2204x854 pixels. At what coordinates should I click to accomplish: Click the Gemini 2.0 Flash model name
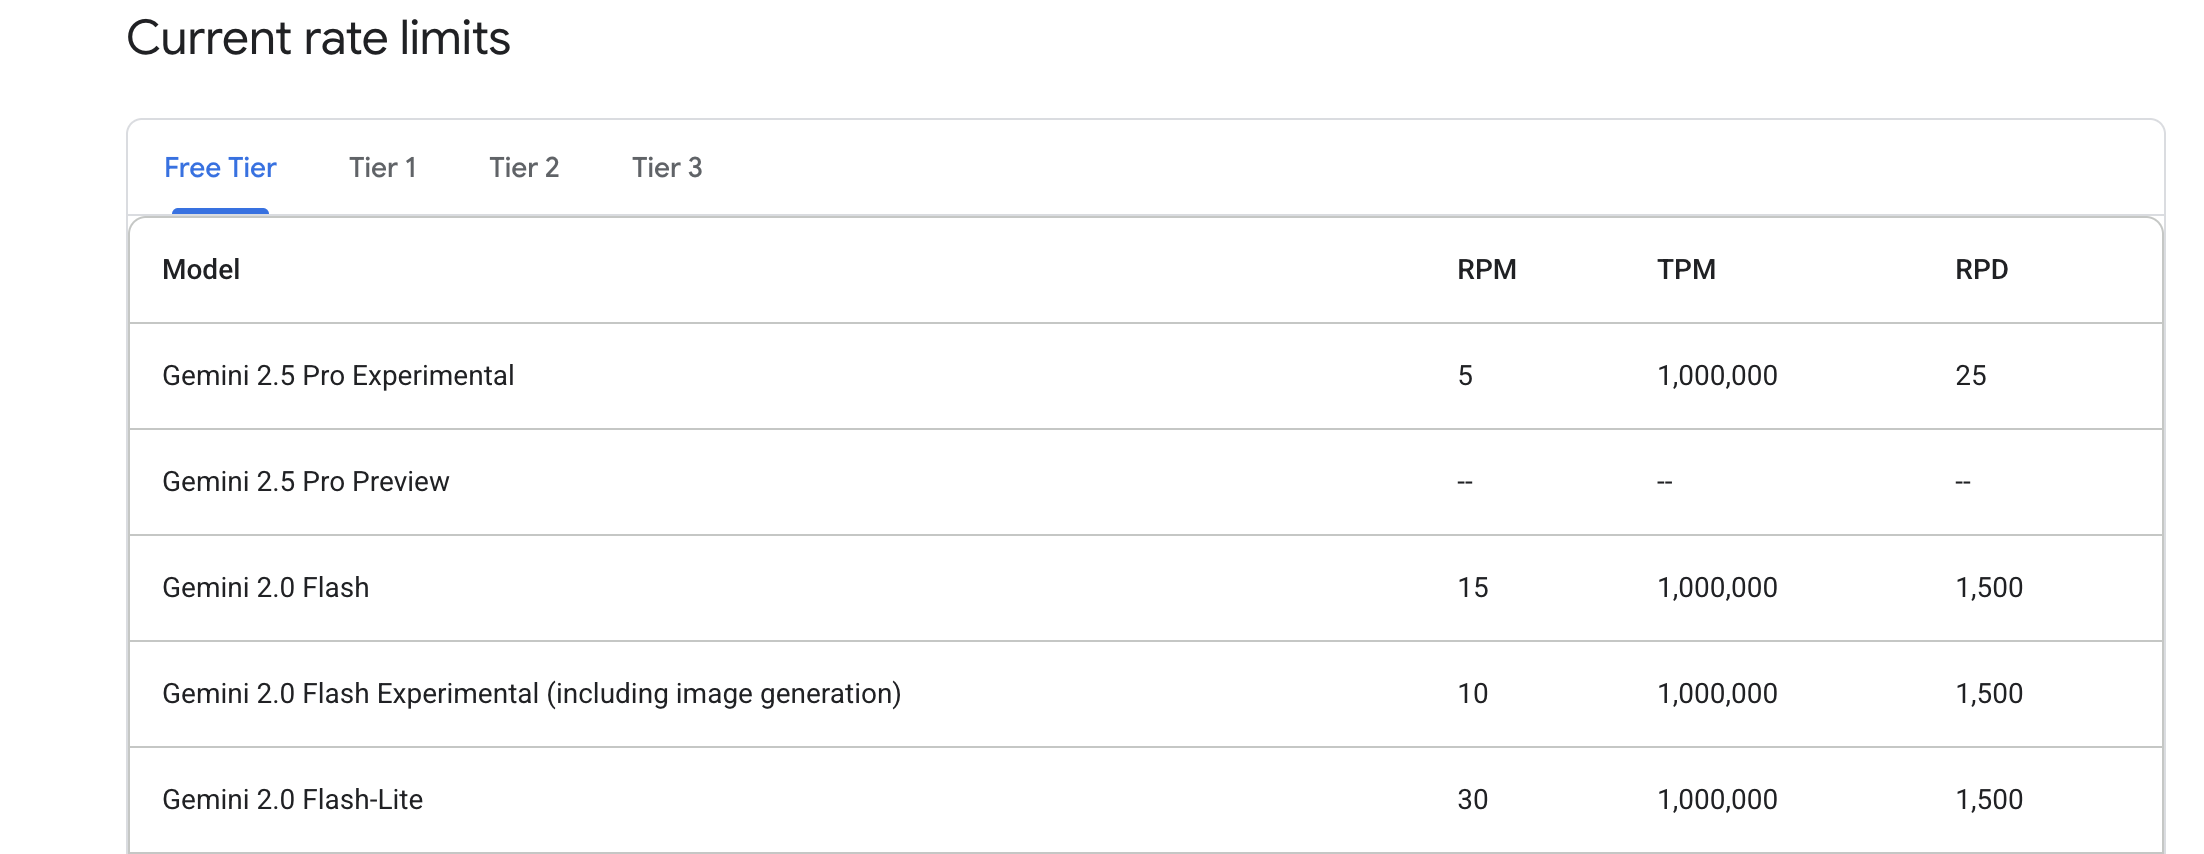pos(266,588)
